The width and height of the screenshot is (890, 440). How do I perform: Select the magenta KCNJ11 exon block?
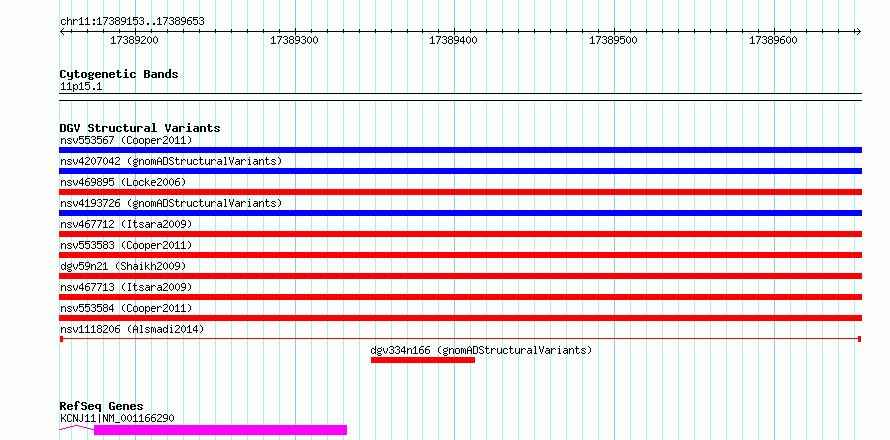[x=220, y=430]
